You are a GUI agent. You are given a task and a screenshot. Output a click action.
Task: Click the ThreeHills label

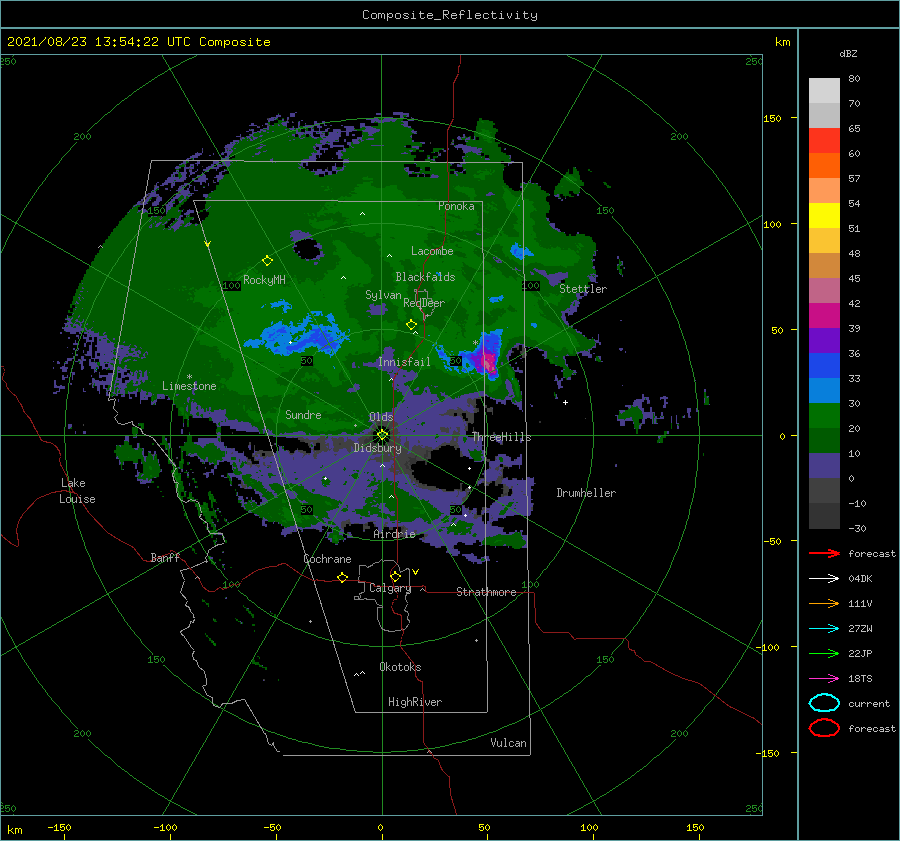(502, 437)
